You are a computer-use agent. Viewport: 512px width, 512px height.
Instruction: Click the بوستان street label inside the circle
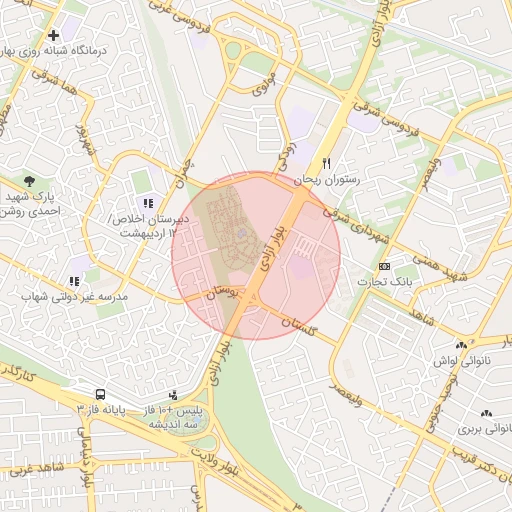tap(222, 293)
